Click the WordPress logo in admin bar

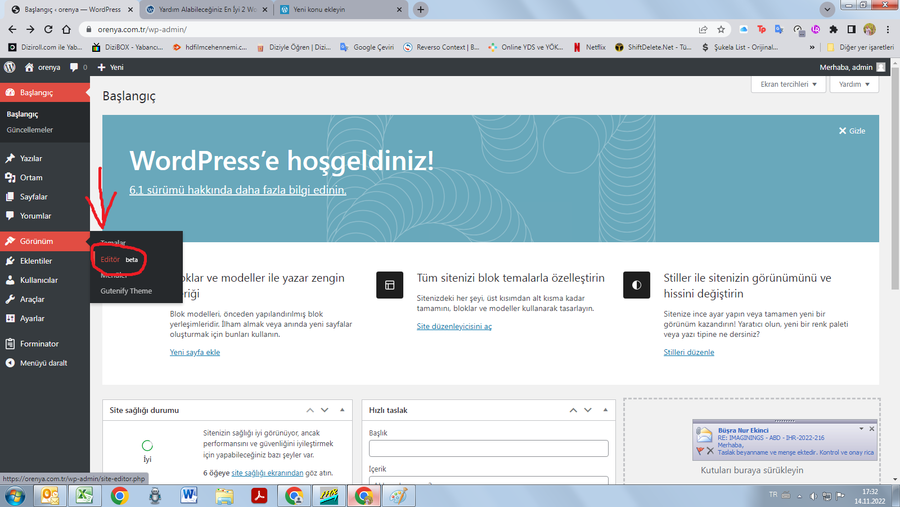pyautogui.click(x=10, y=67)
